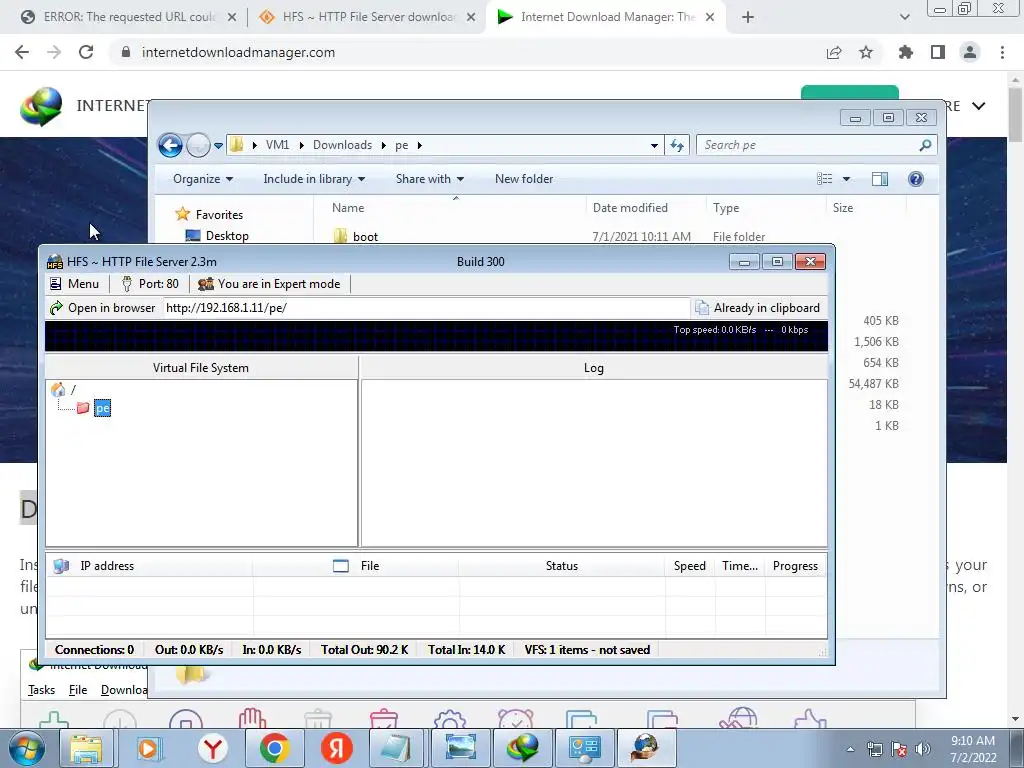1024x768 pixels.
Task: Click the Change your view icon in Explorer
Action: [825, 179]
